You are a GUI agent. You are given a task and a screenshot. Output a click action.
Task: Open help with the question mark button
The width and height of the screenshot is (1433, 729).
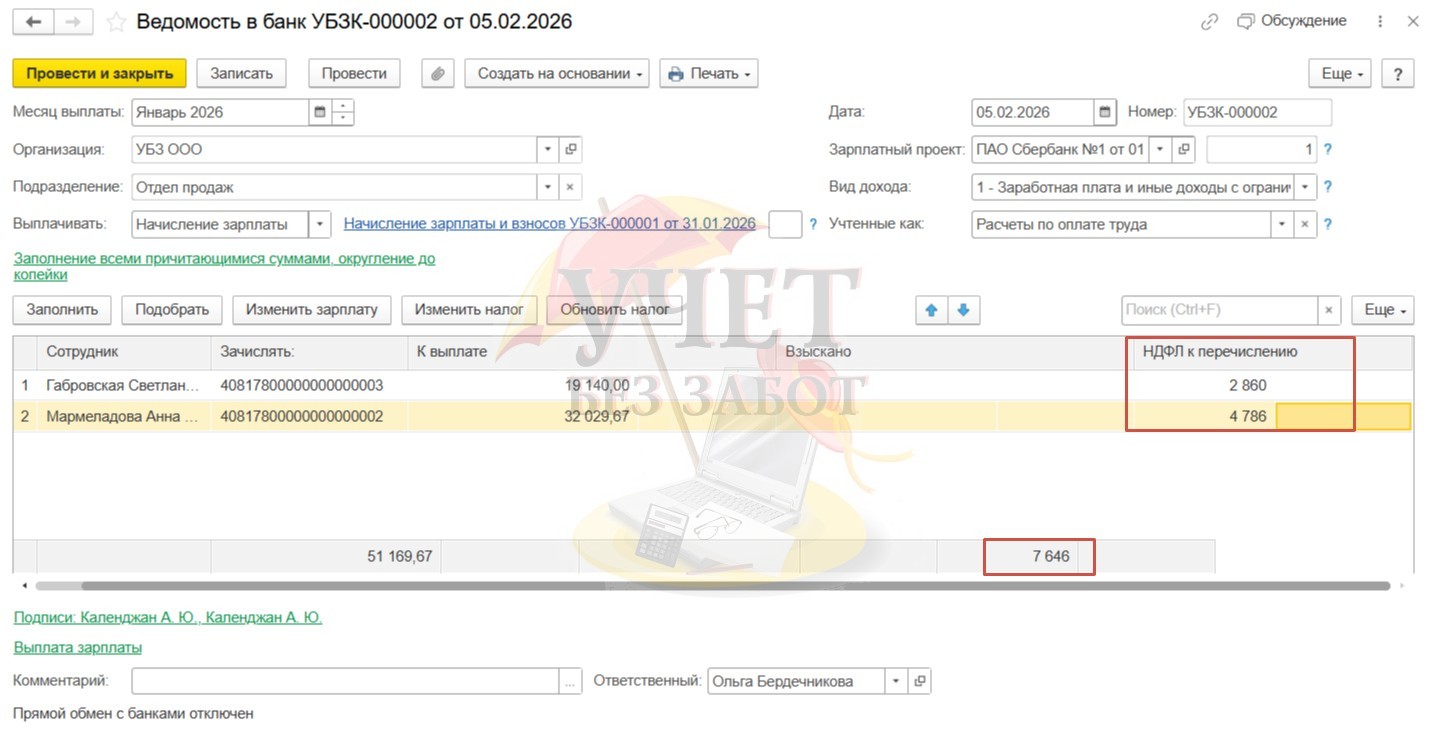1397,73
